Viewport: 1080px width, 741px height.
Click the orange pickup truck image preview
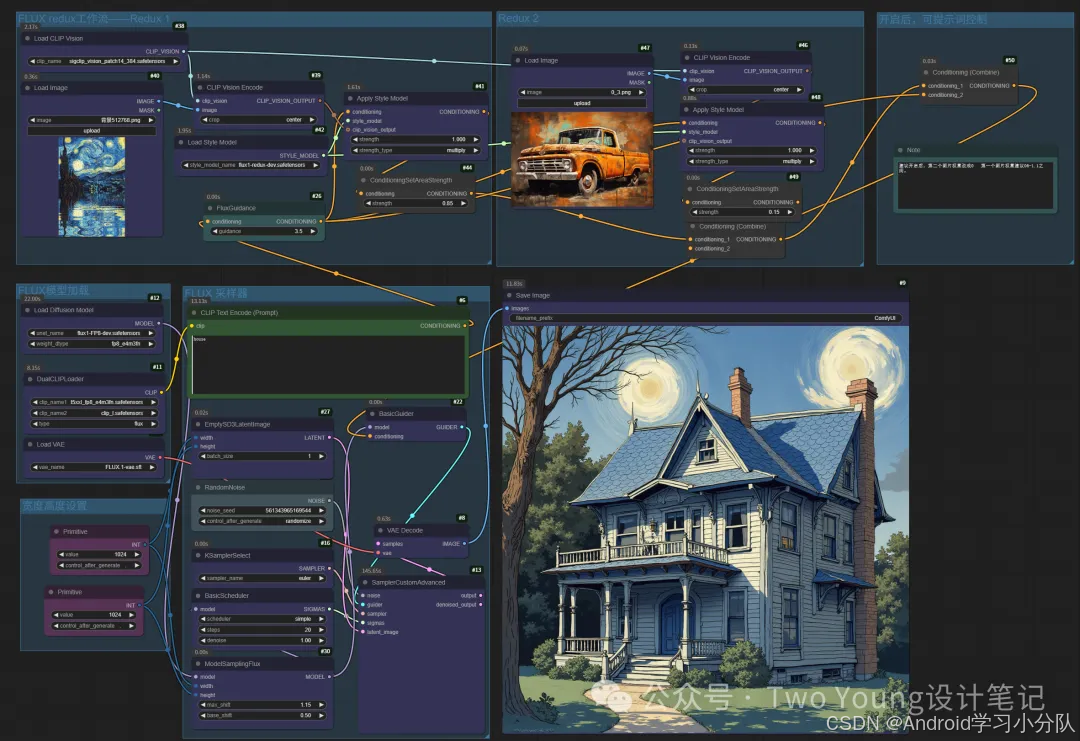[x=582, y=158]
